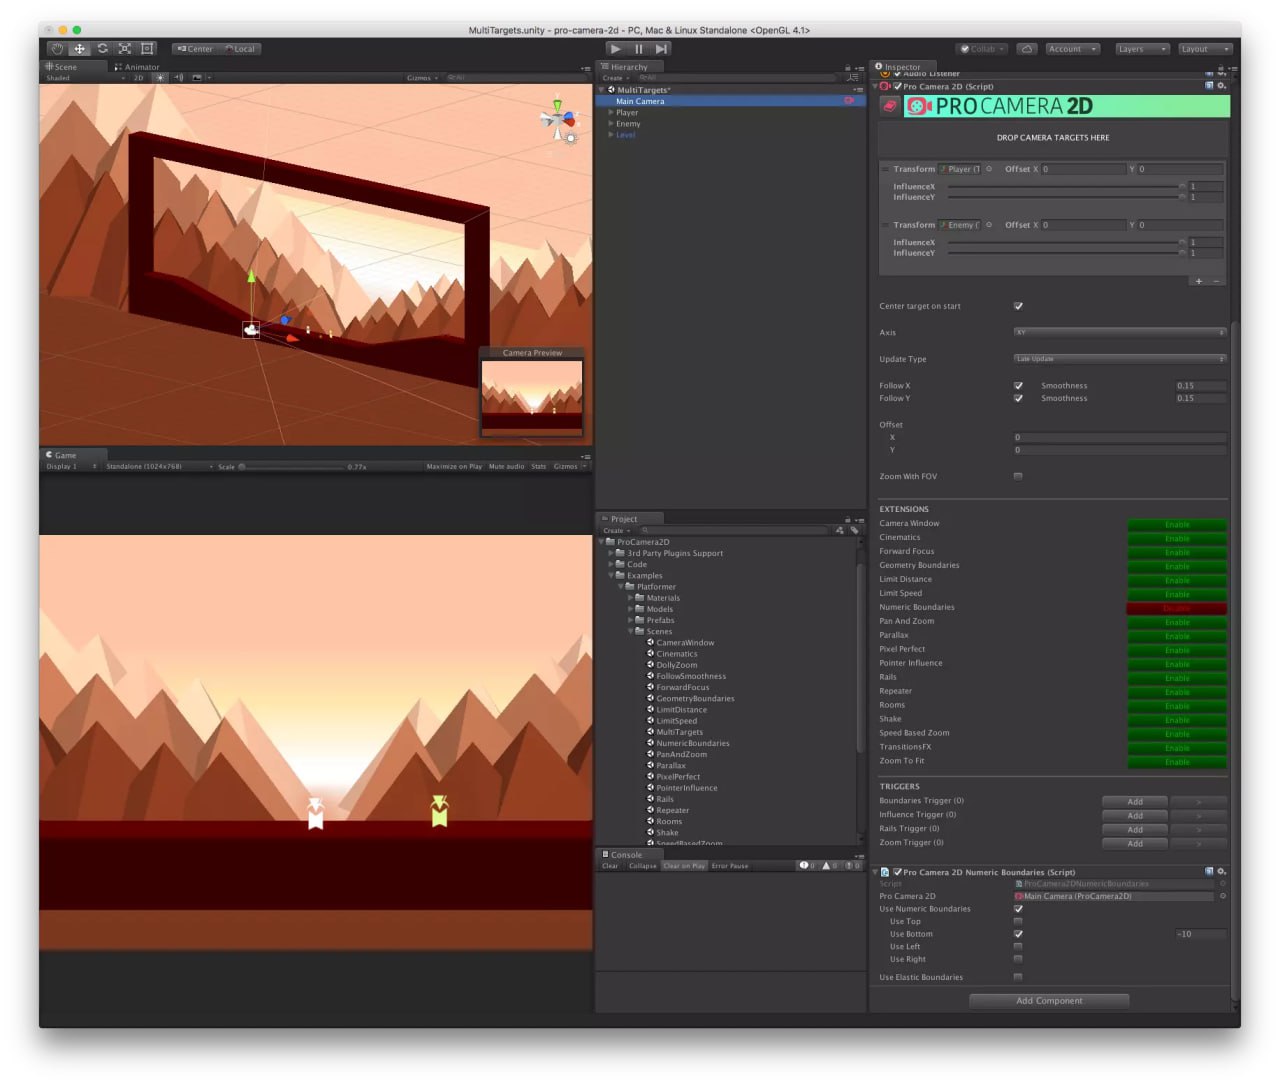Click Add for Boundaries Trigger
The image size is (1280, 1084).
pyautogui.click(x=1135, y=802)
